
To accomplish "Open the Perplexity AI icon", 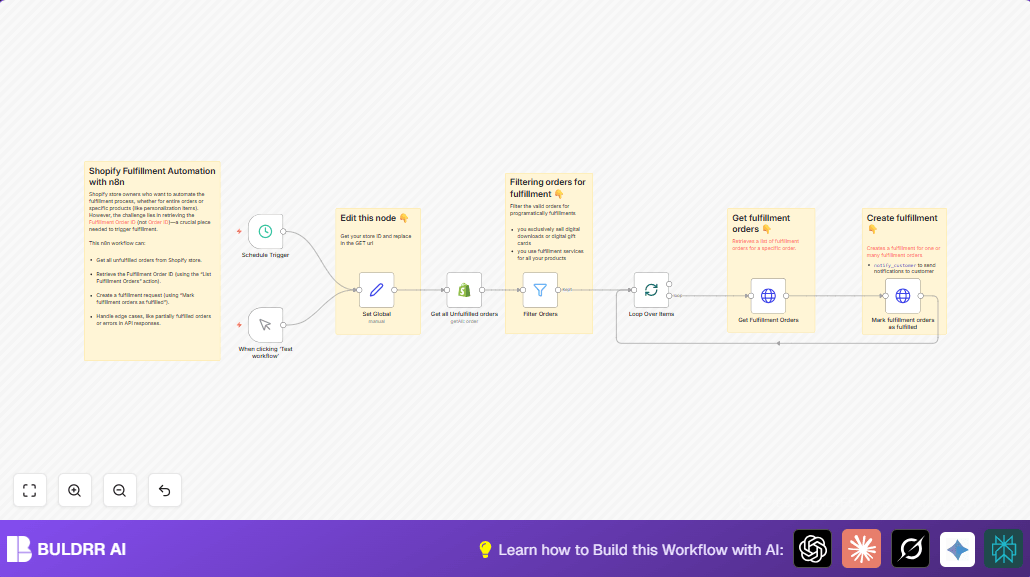I will click(1003, 549).
